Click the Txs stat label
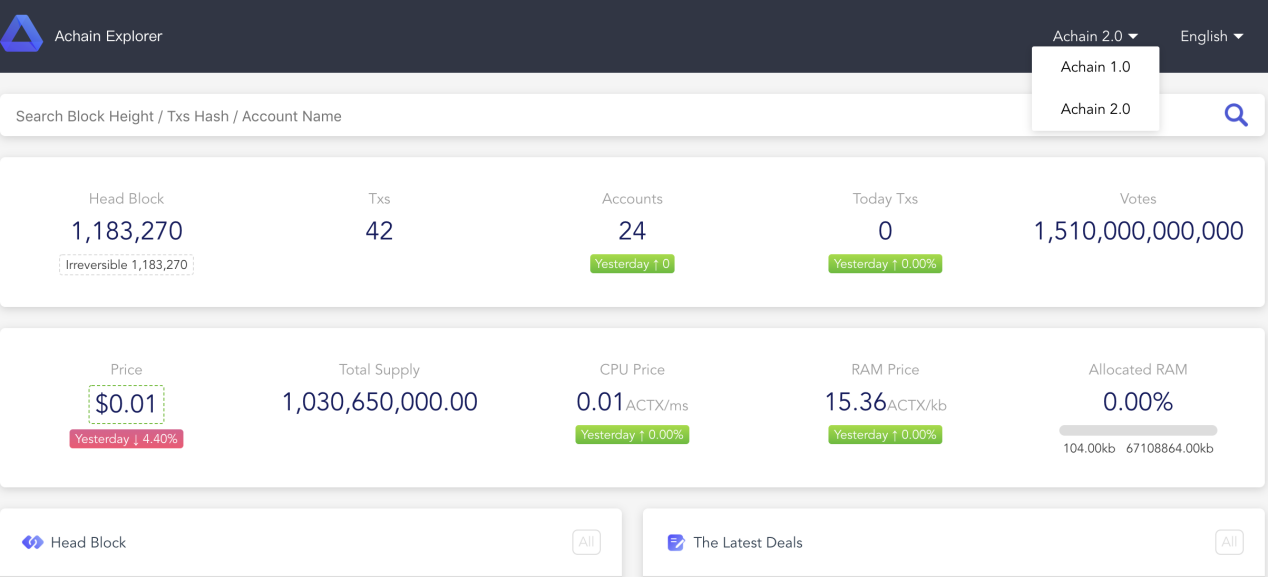The height and width of the screenshot is (577, 1268). point(379,199)
